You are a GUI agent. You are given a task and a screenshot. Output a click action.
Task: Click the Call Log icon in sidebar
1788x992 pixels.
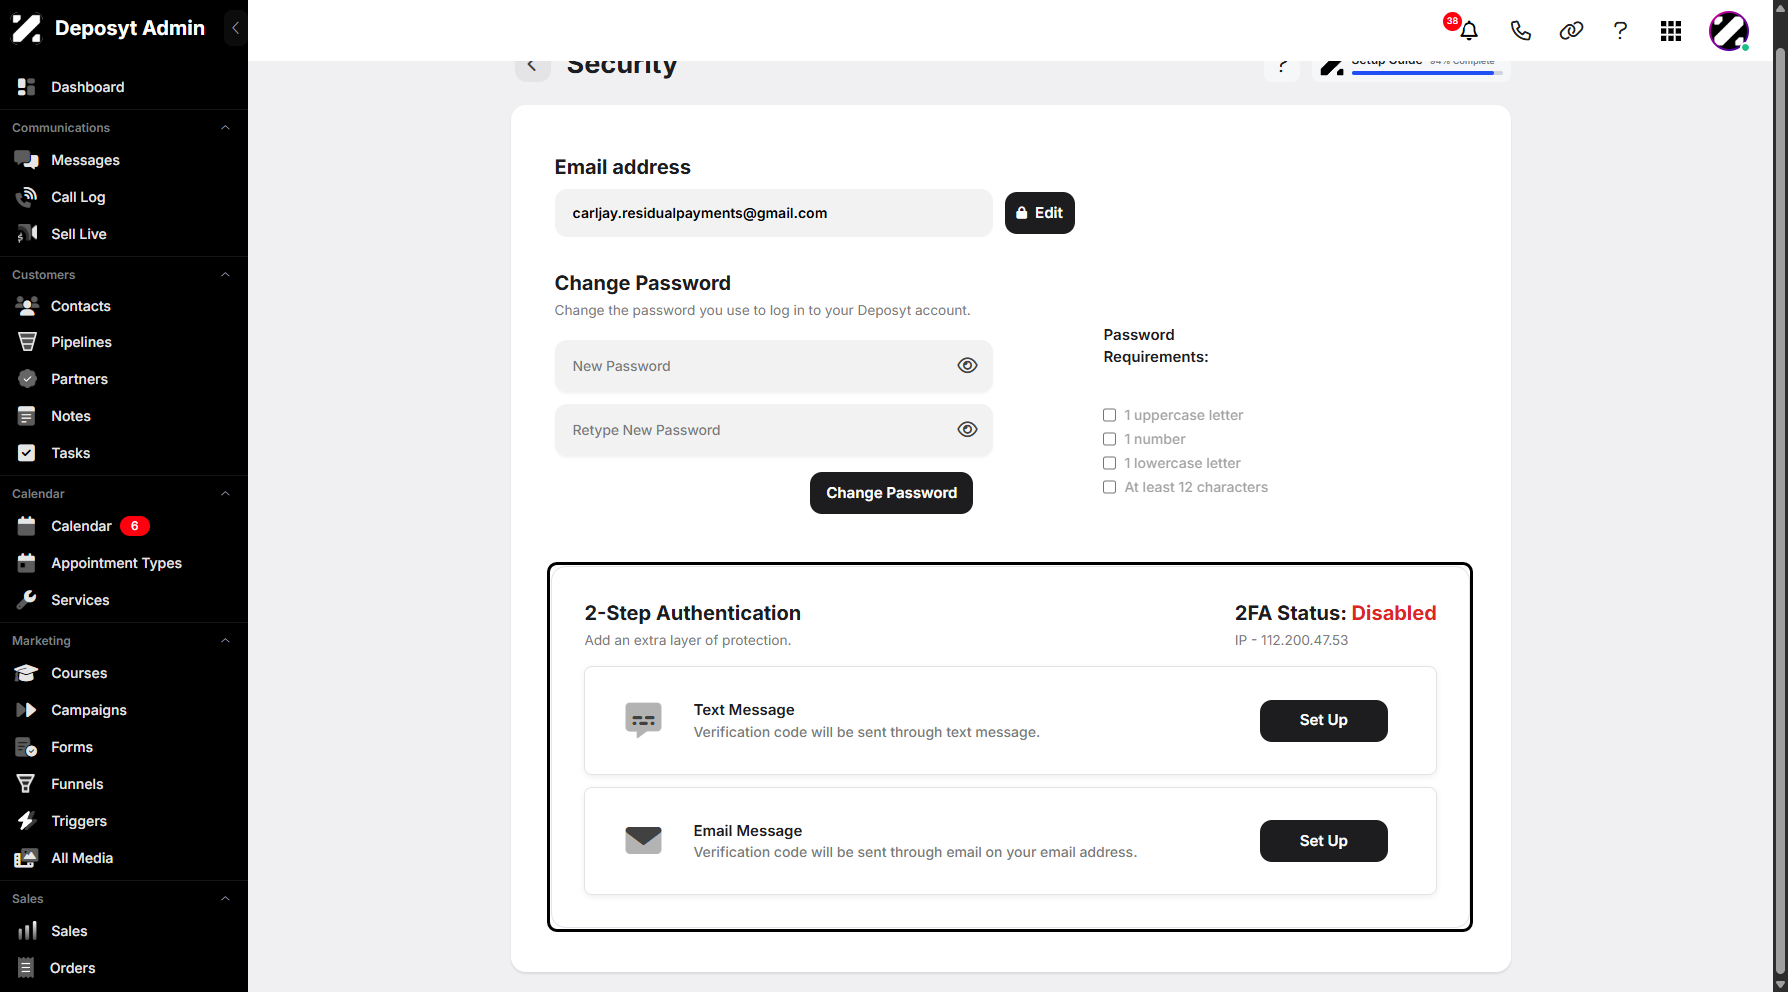tap(27, 197)
